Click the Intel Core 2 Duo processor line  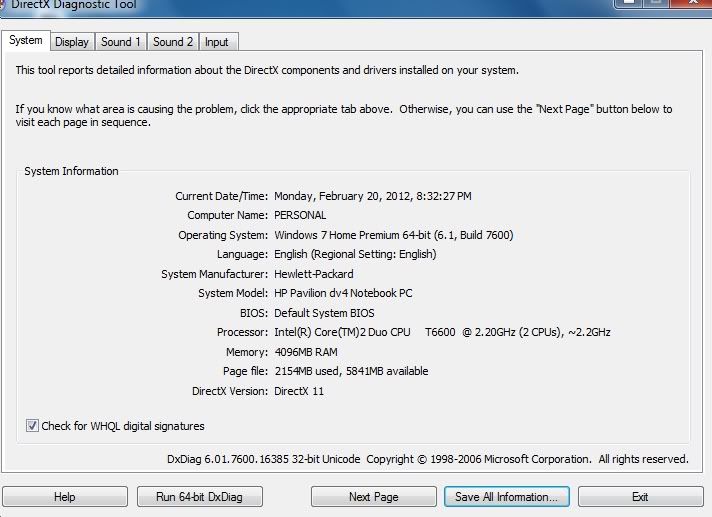442,332
